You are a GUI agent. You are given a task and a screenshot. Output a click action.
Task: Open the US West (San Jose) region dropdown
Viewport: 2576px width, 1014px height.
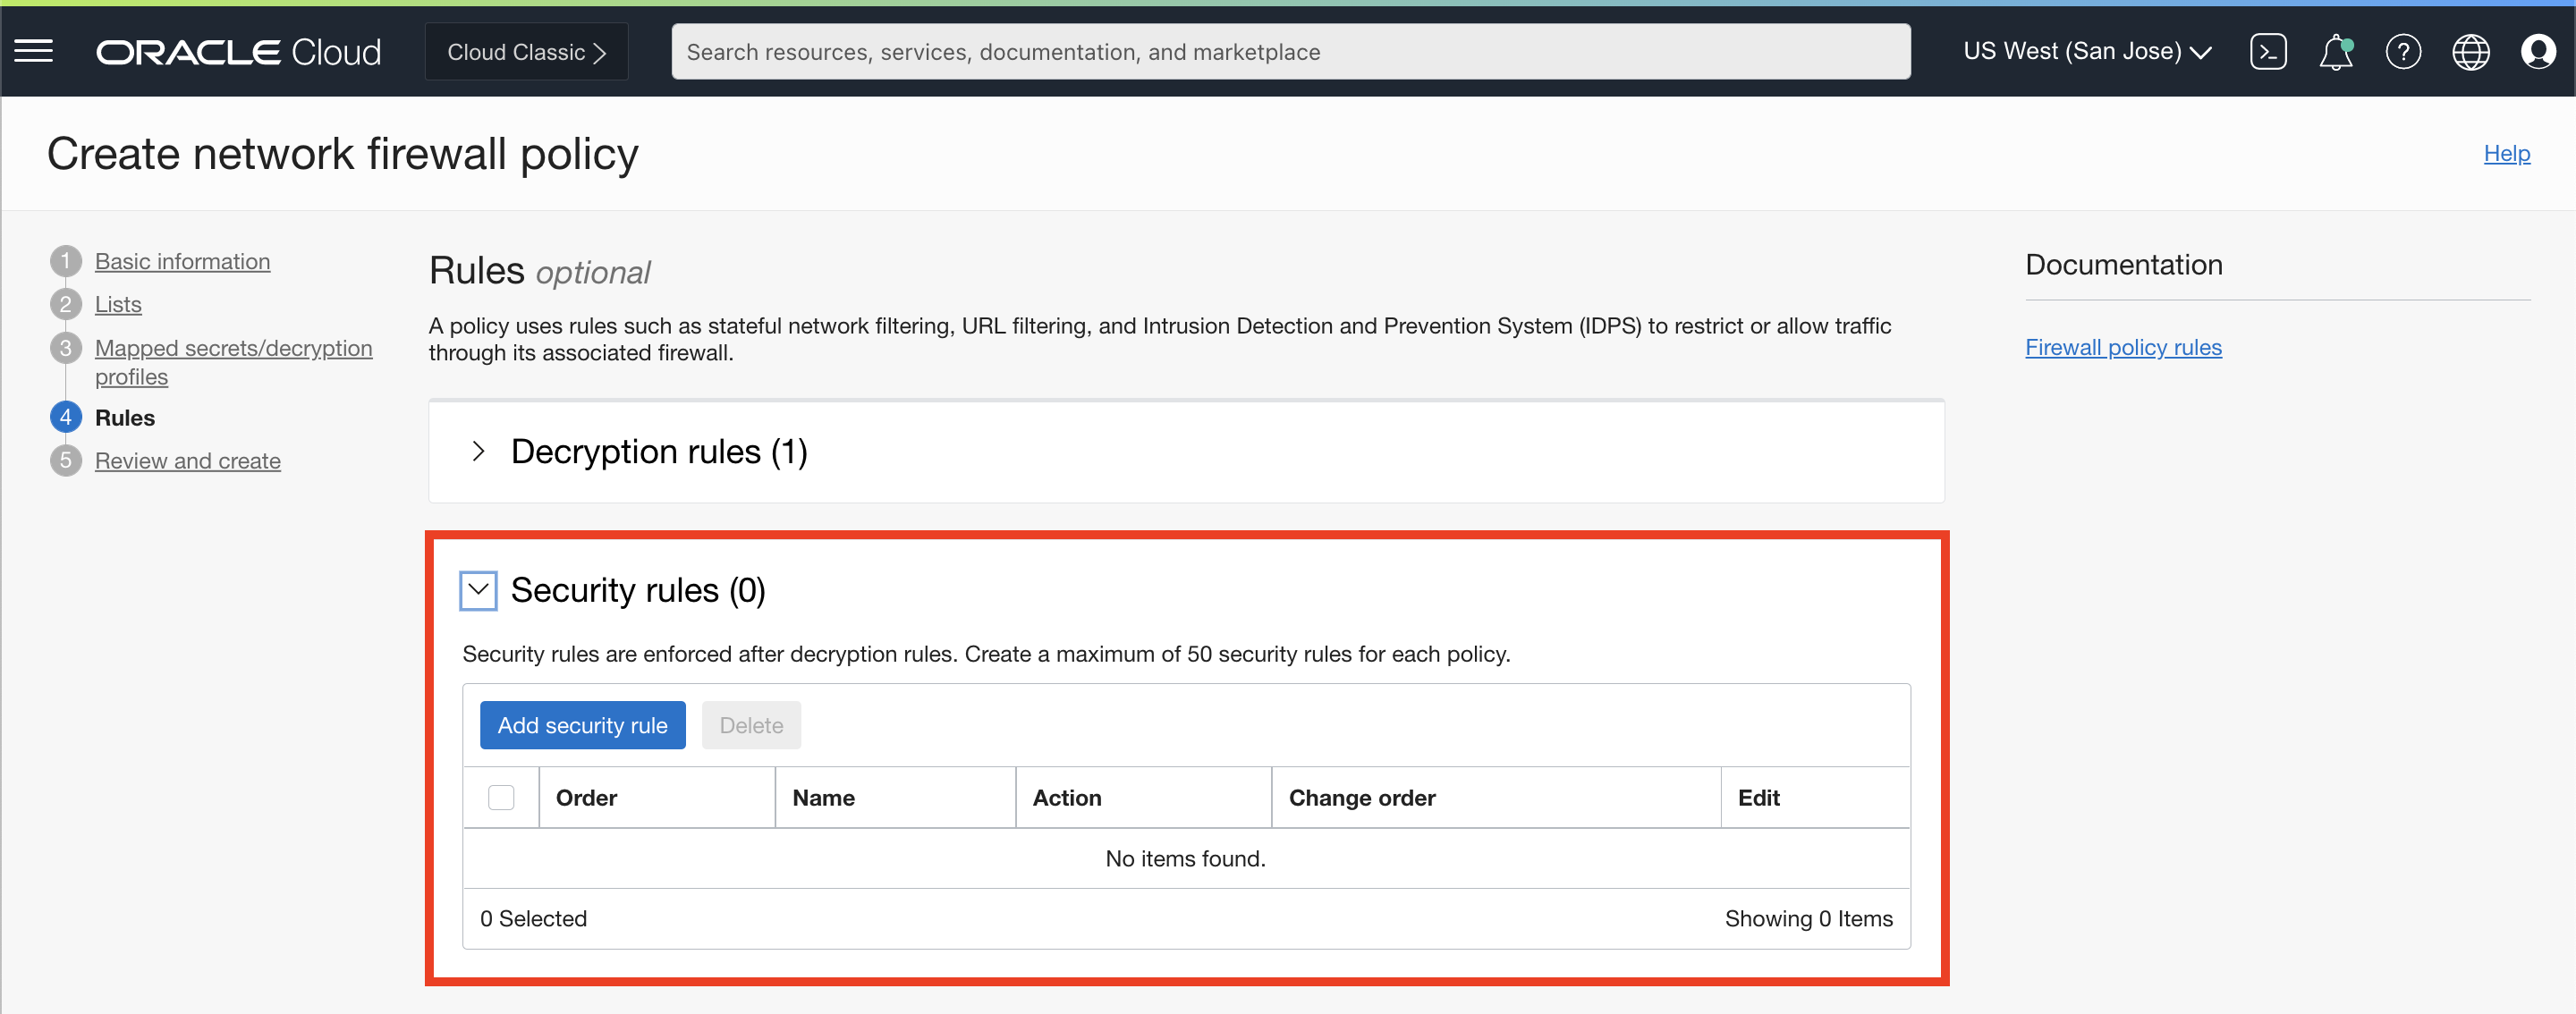[x=2086, y=51]
